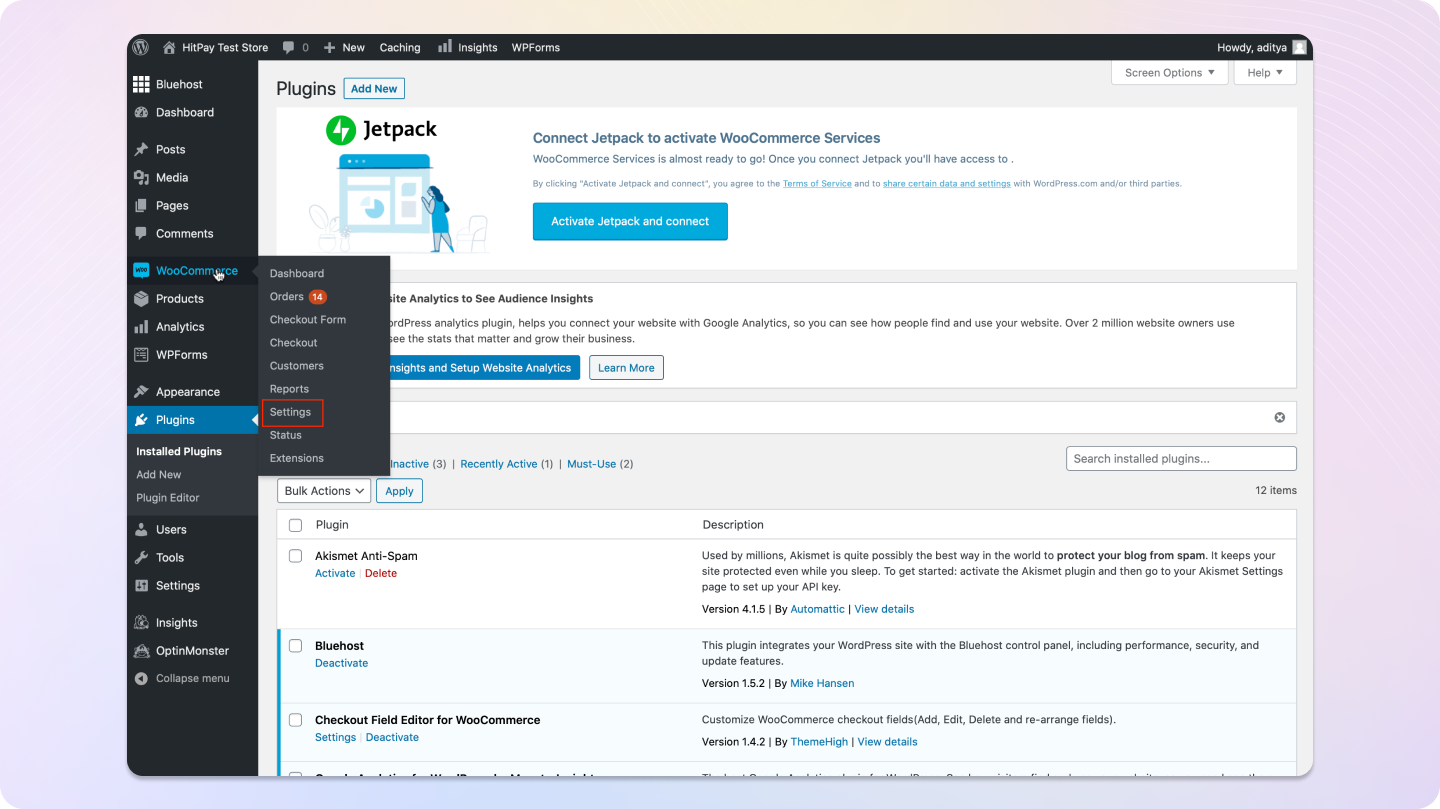Click Apply bulk action button
This screenshot has width=1440, height=809.
point(399,490)
